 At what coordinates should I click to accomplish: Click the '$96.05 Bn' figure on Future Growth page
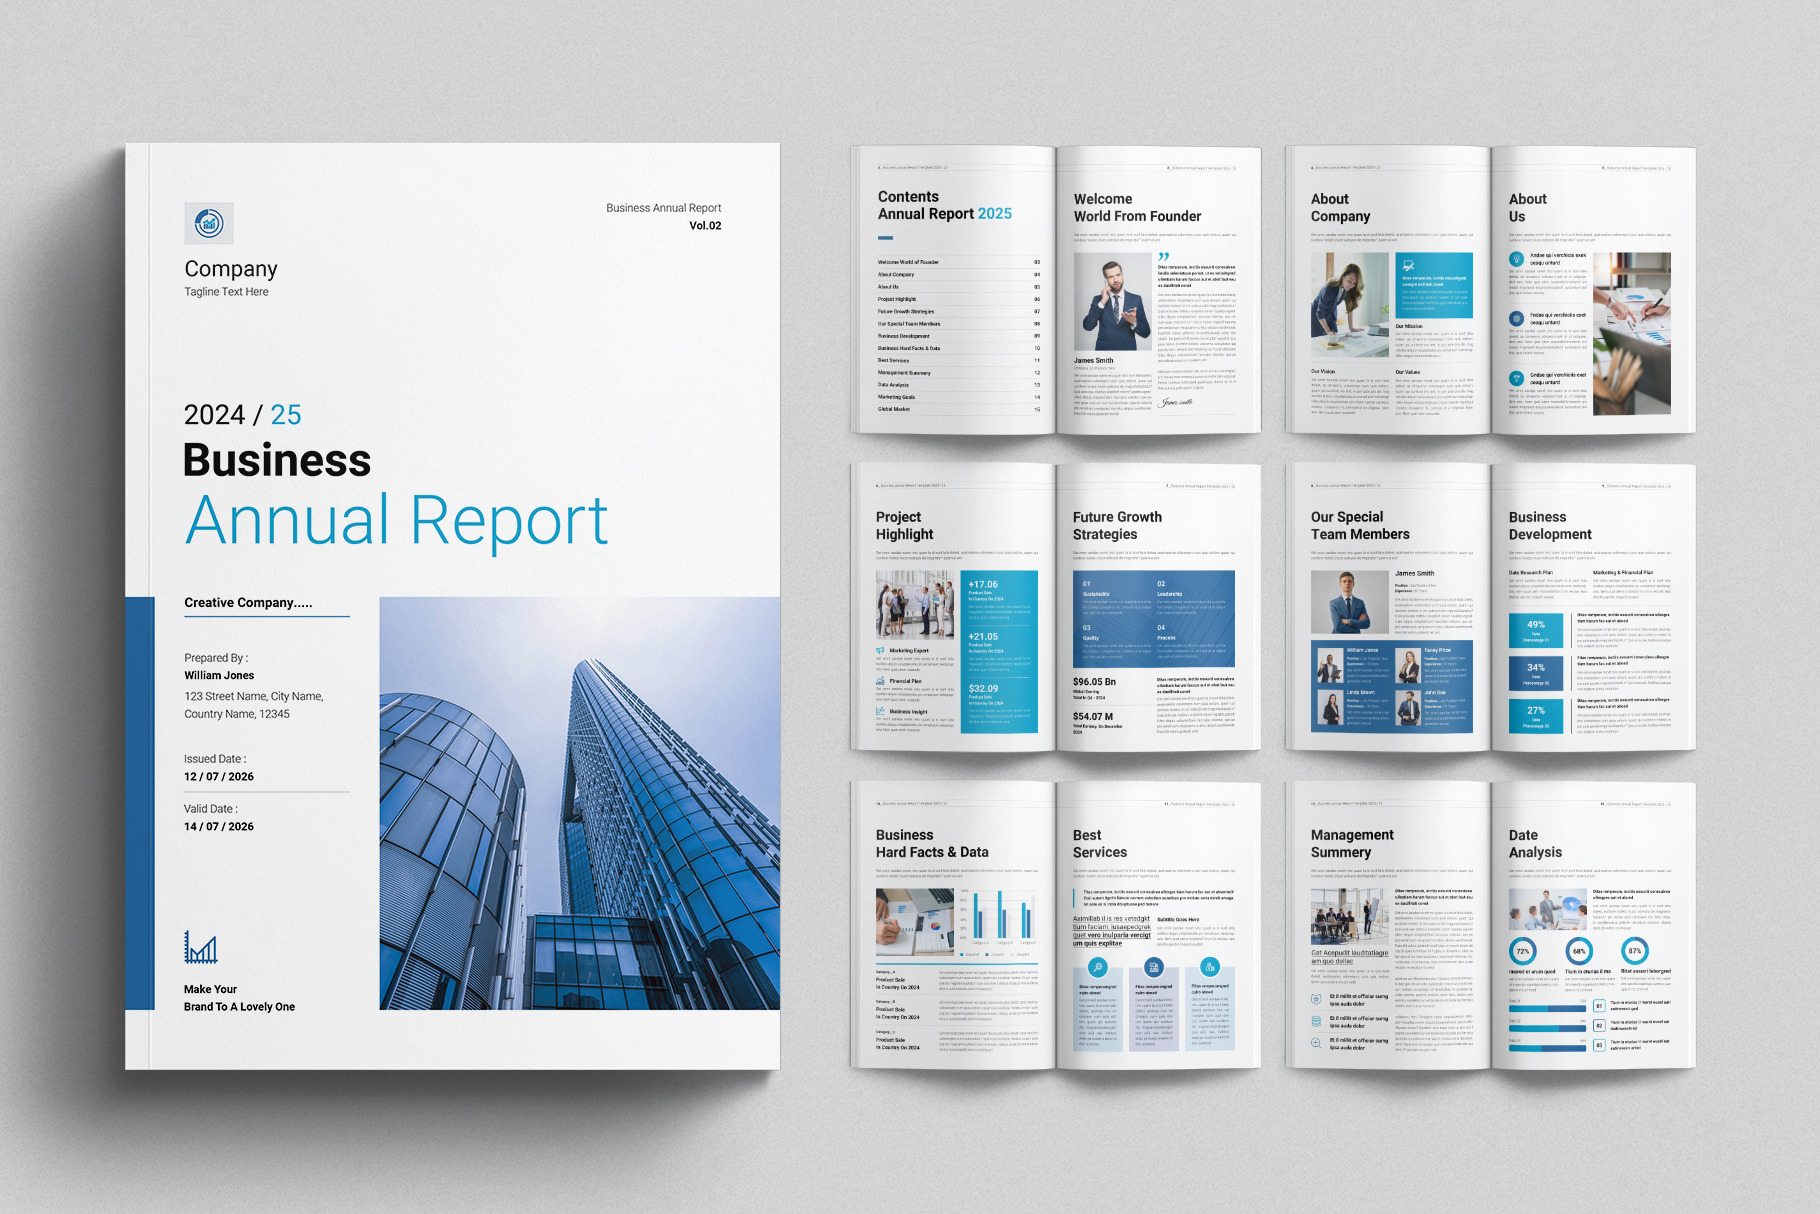point(1094,682)
